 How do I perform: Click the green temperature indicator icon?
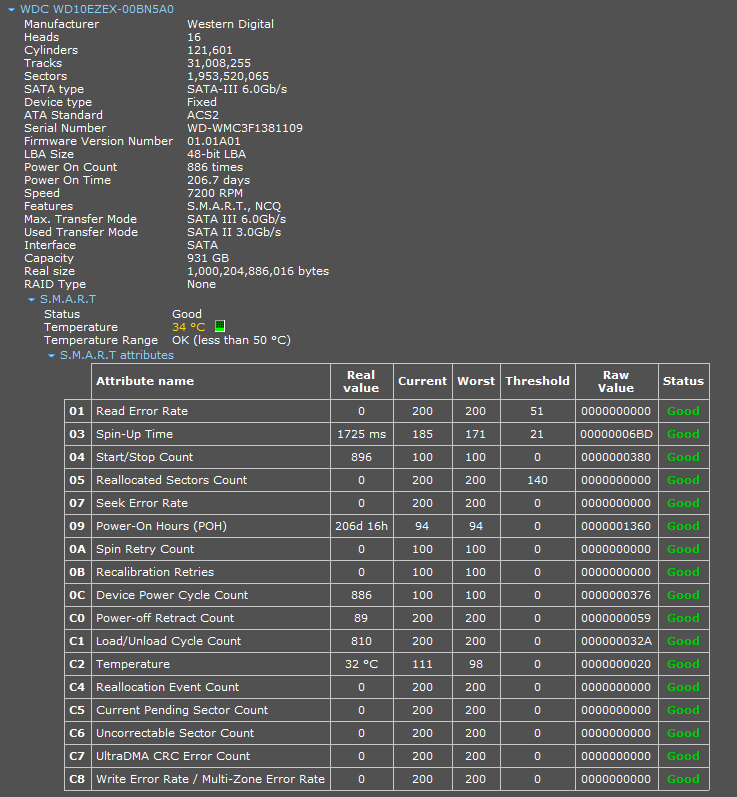click(220, 326)
